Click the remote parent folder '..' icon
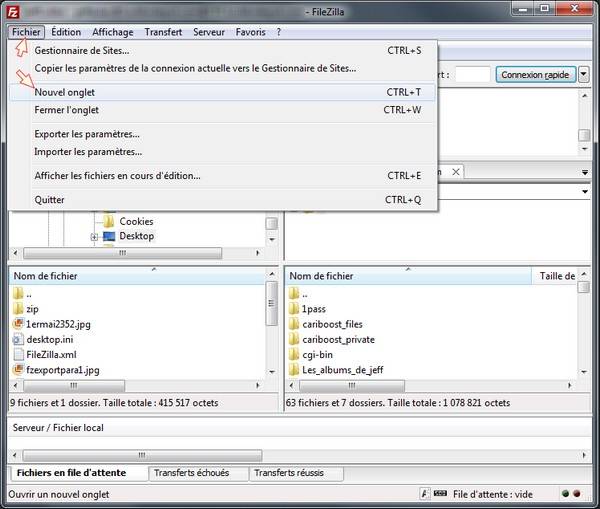The width and height of the screenshot is (600, 509). (x=294, y=294)
